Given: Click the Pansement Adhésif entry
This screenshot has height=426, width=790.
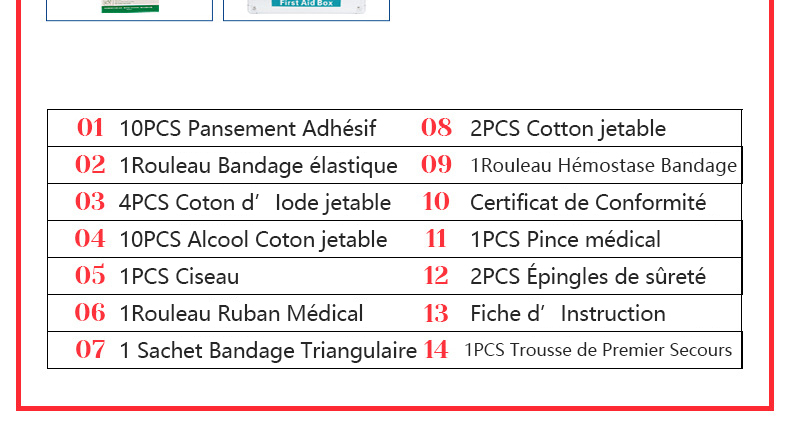Looking at the screenshot, I should [247, 128].
